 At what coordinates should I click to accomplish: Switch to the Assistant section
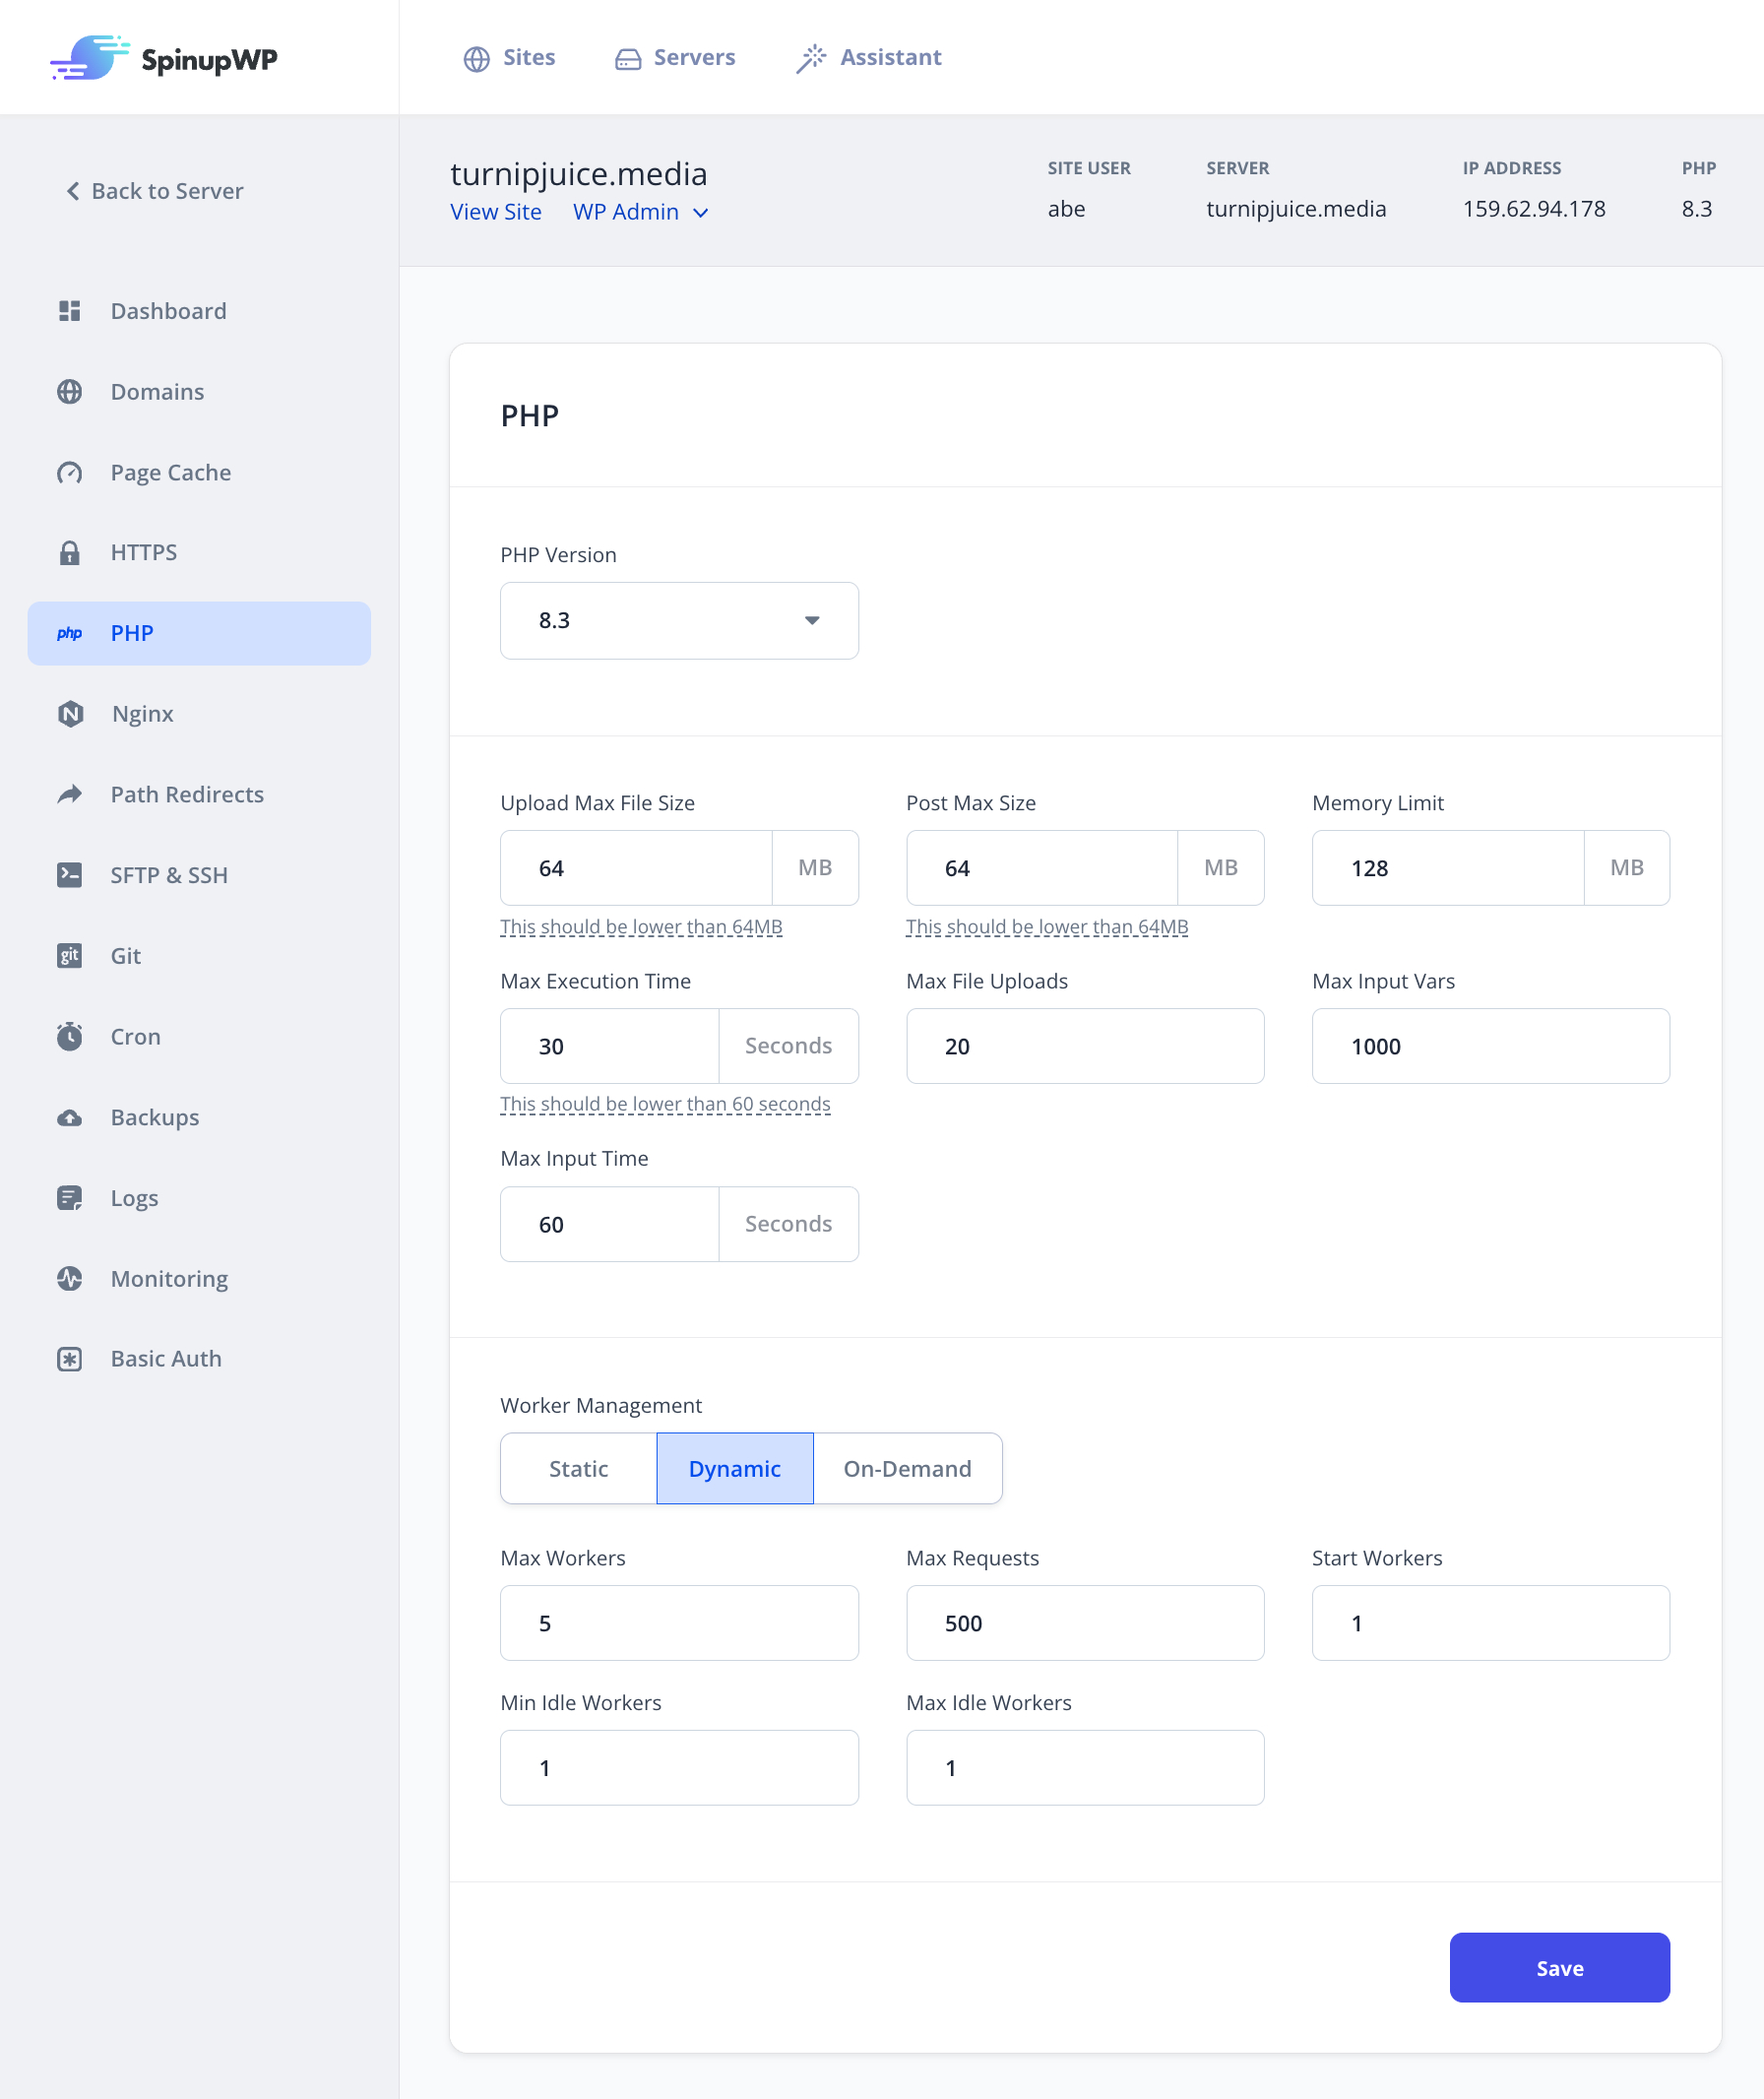(867, 57)
